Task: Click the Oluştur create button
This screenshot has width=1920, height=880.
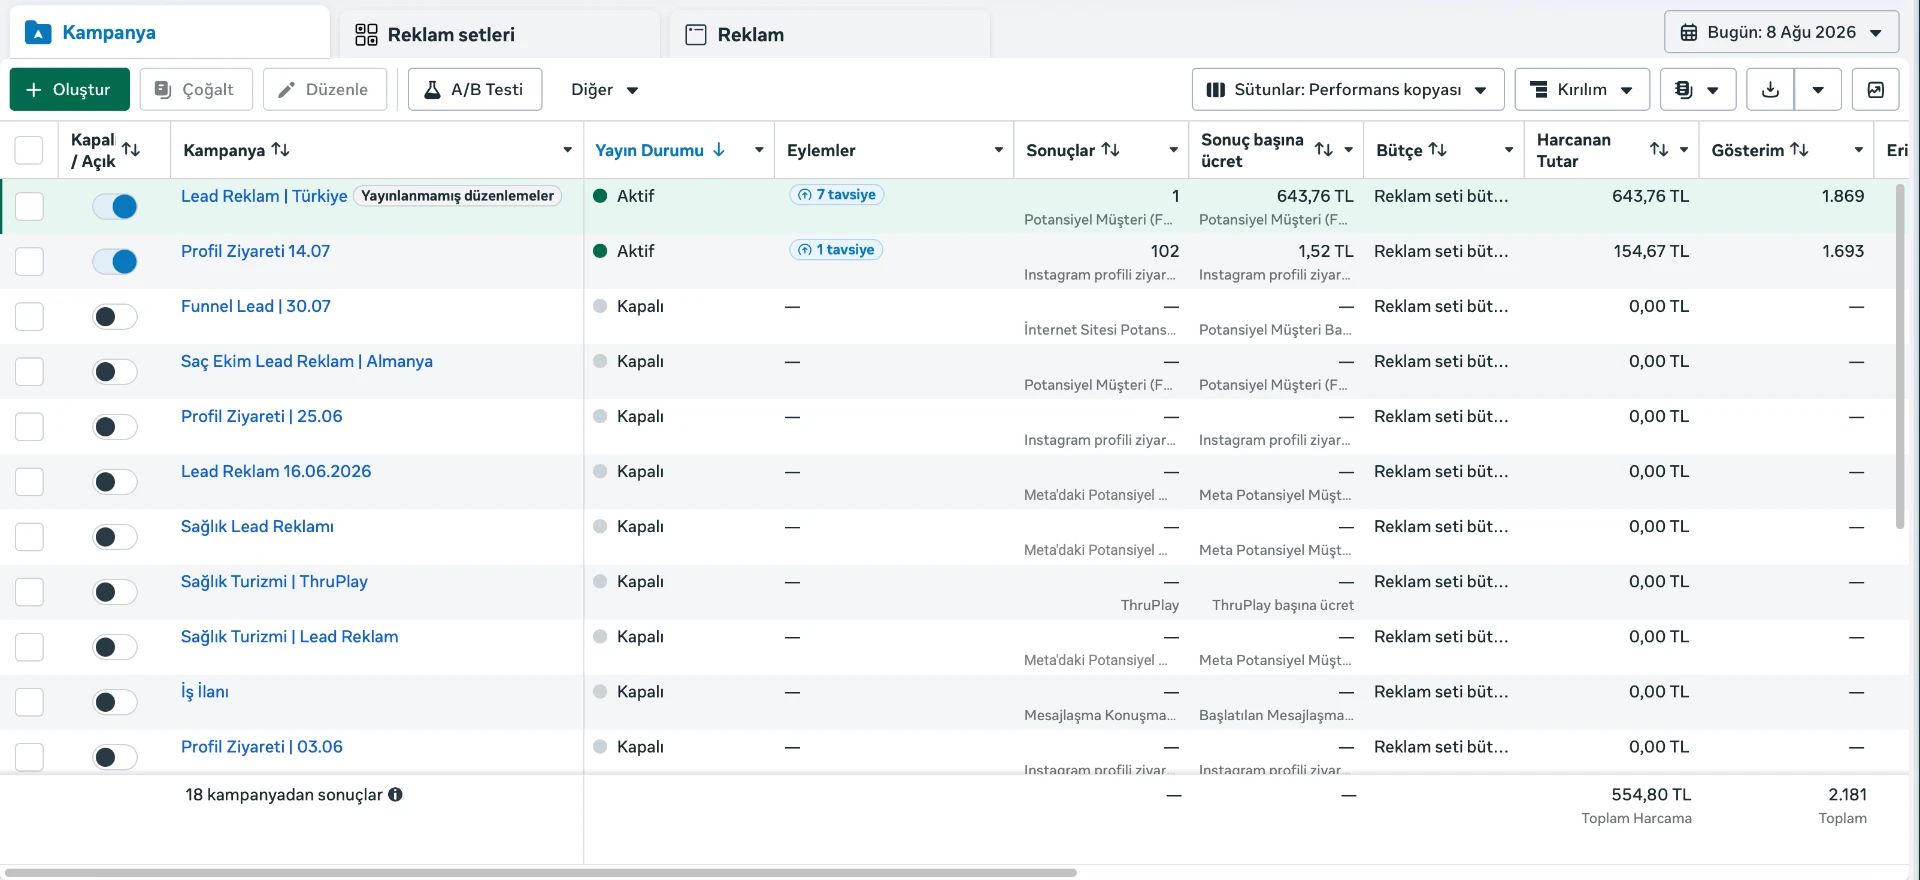Action: click(70, 90)
